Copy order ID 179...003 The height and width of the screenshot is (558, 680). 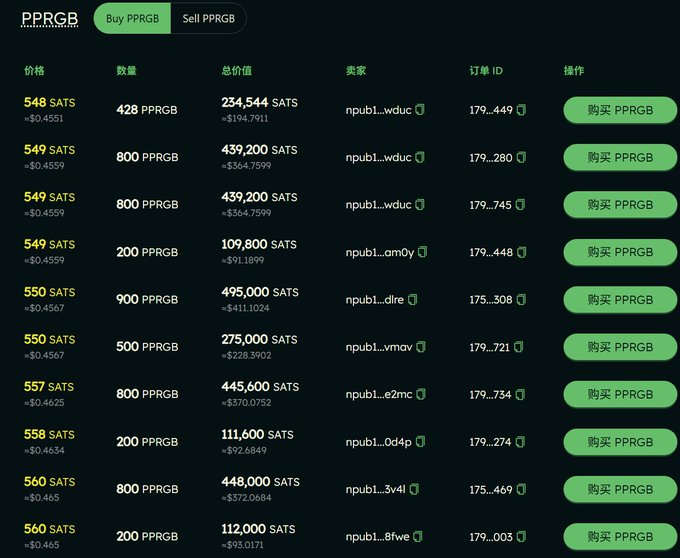tap(521, 536)
